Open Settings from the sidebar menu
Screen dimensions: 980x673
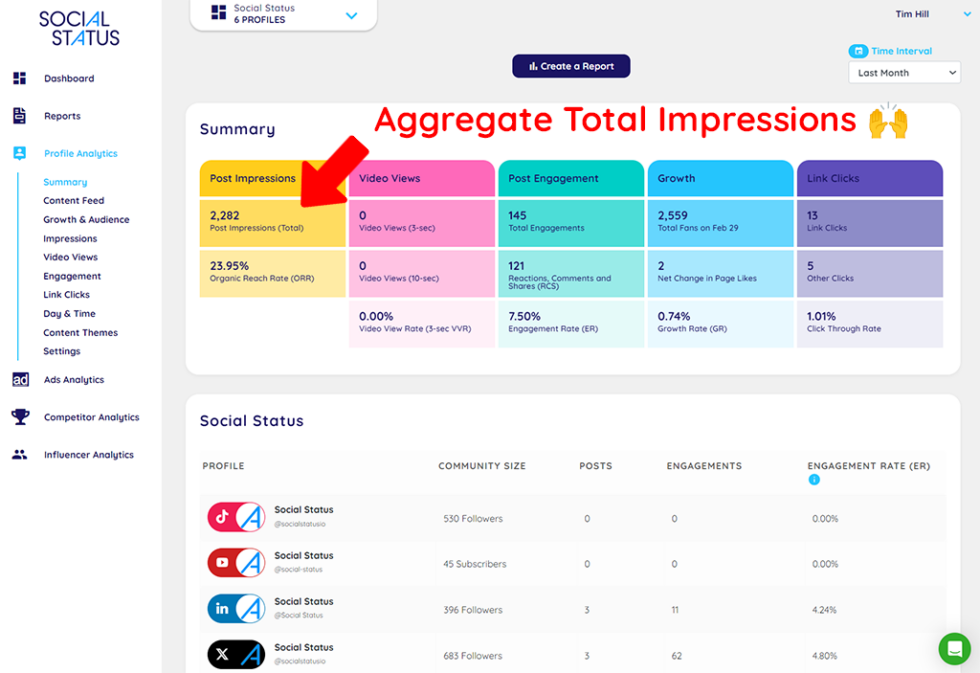[63, 351]
